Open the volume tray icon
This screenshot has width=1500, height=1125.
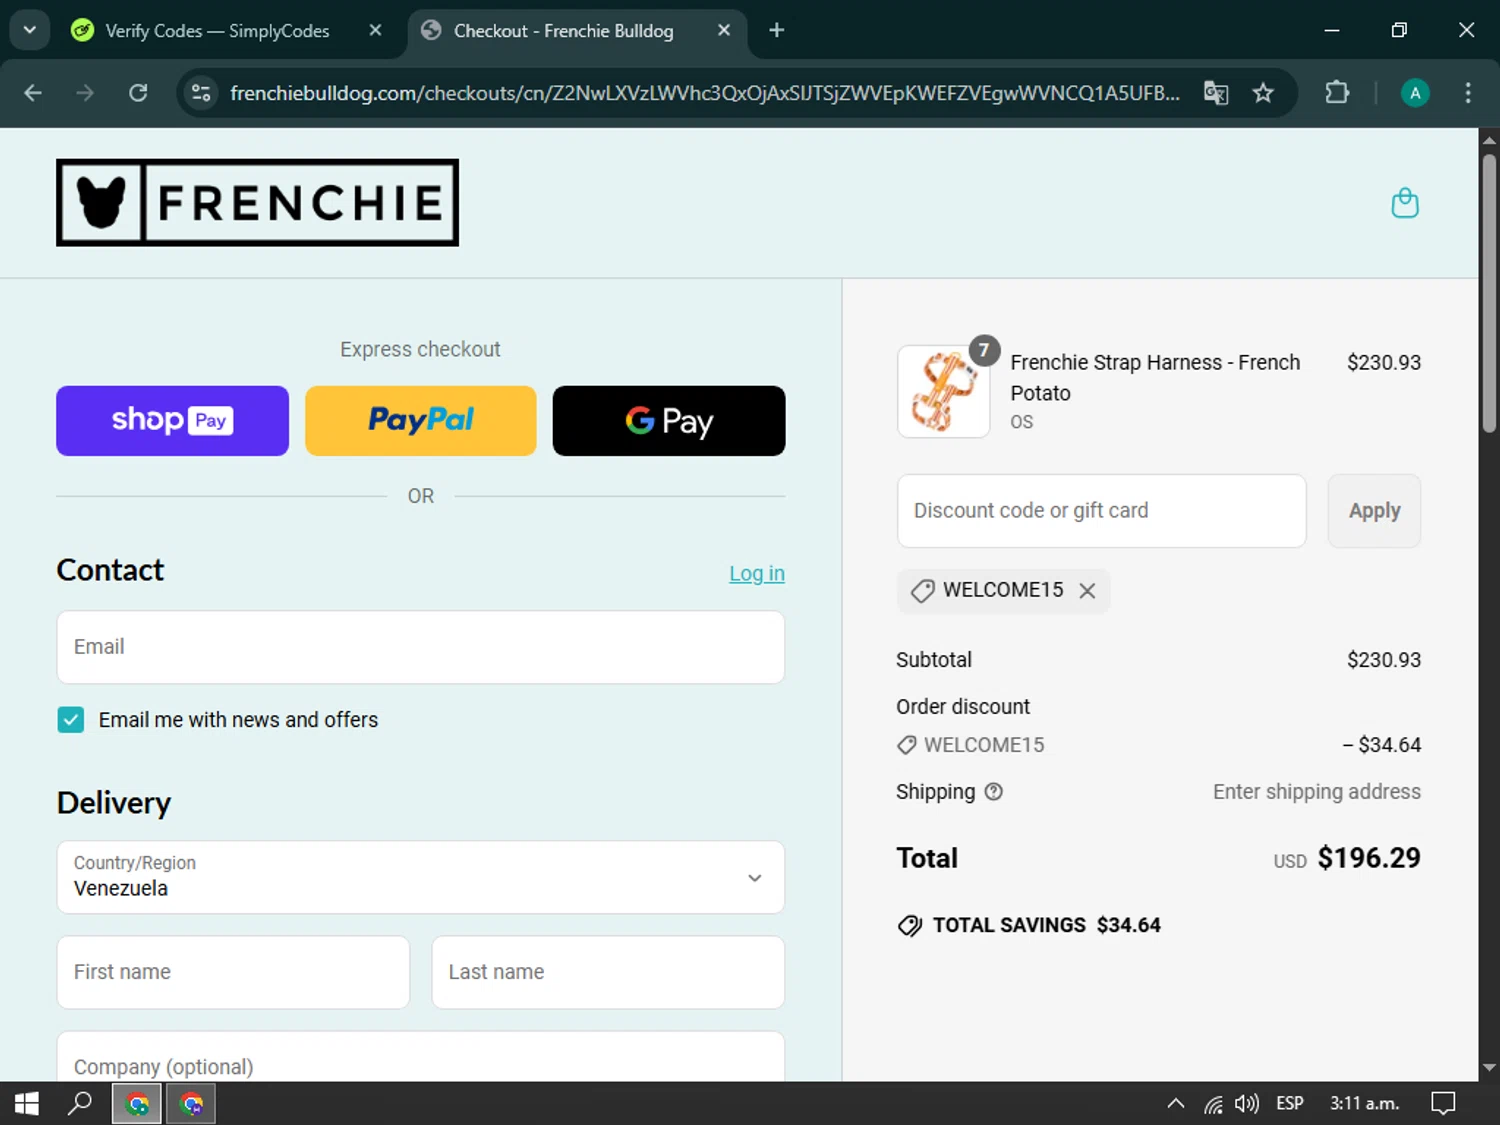click(x=1246, y=1104)
